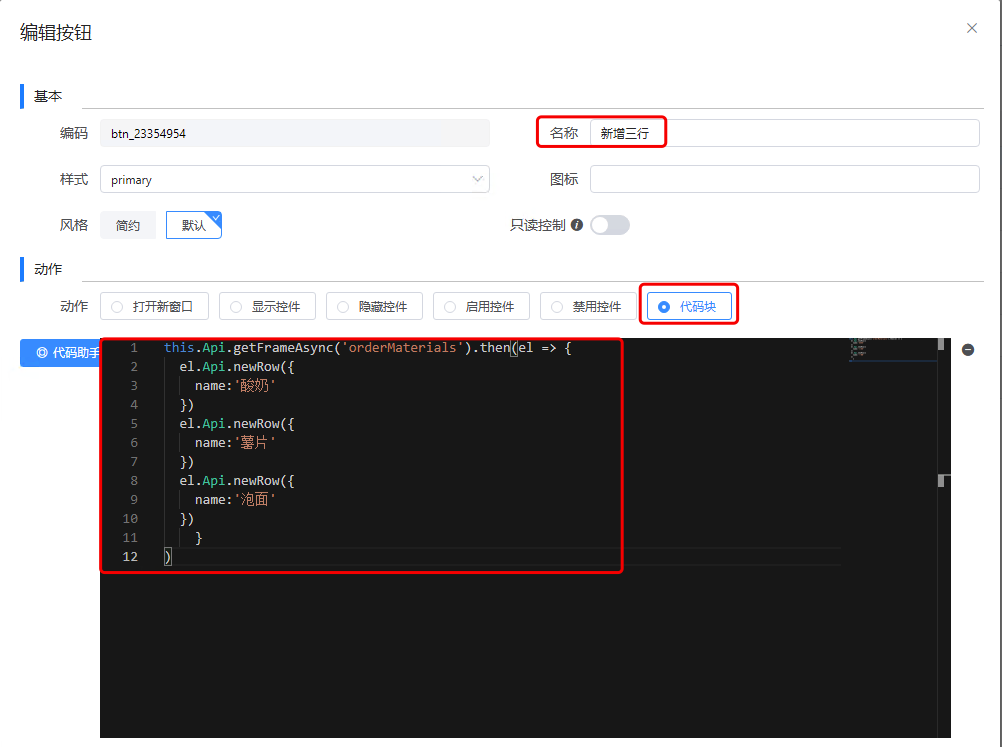
Task: Click the minus icon beside code editor
Action: [967, 350]
